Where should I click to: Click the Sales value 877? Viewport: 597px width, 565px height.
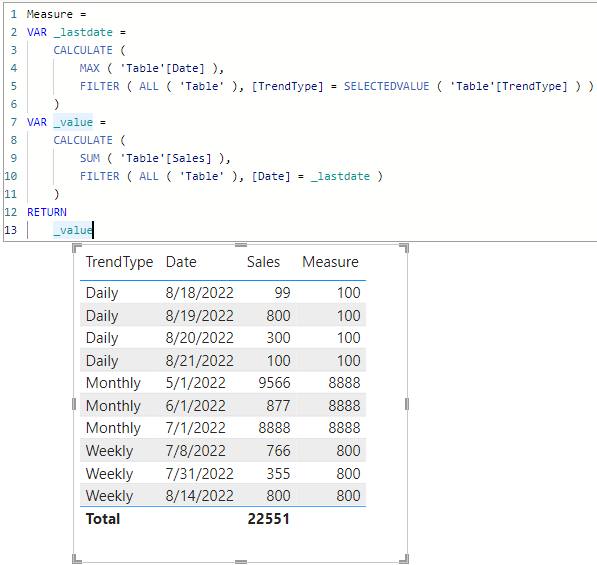pos(278,405)
